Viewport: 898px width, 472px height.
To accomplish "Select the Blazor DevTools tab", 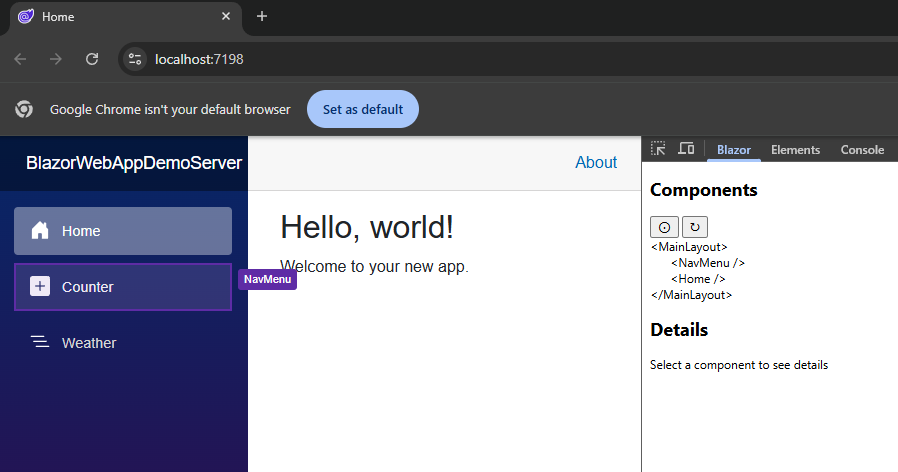I will pyautogui.click(x=734, y=150).
